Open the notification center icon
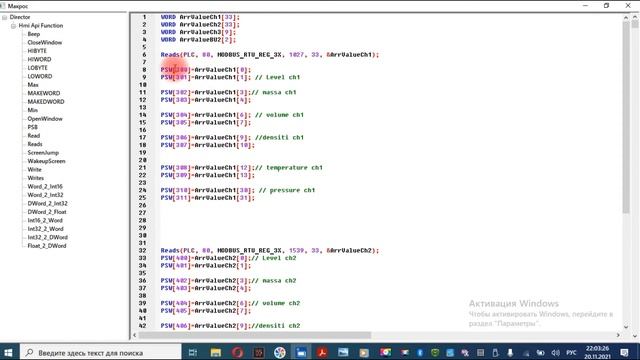Image resolution: width=640 pixels, height=360 pixels. [624, 352]
